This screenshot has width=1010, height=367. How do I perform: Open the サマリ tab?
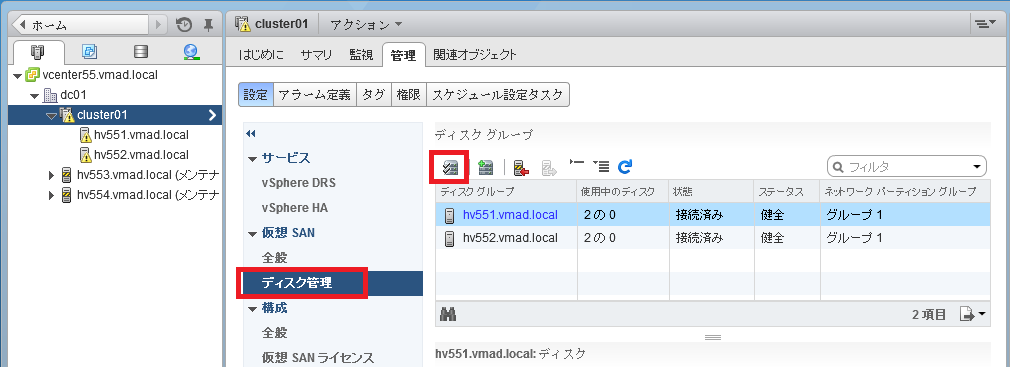pyautogui.click(x=316, y=55)
